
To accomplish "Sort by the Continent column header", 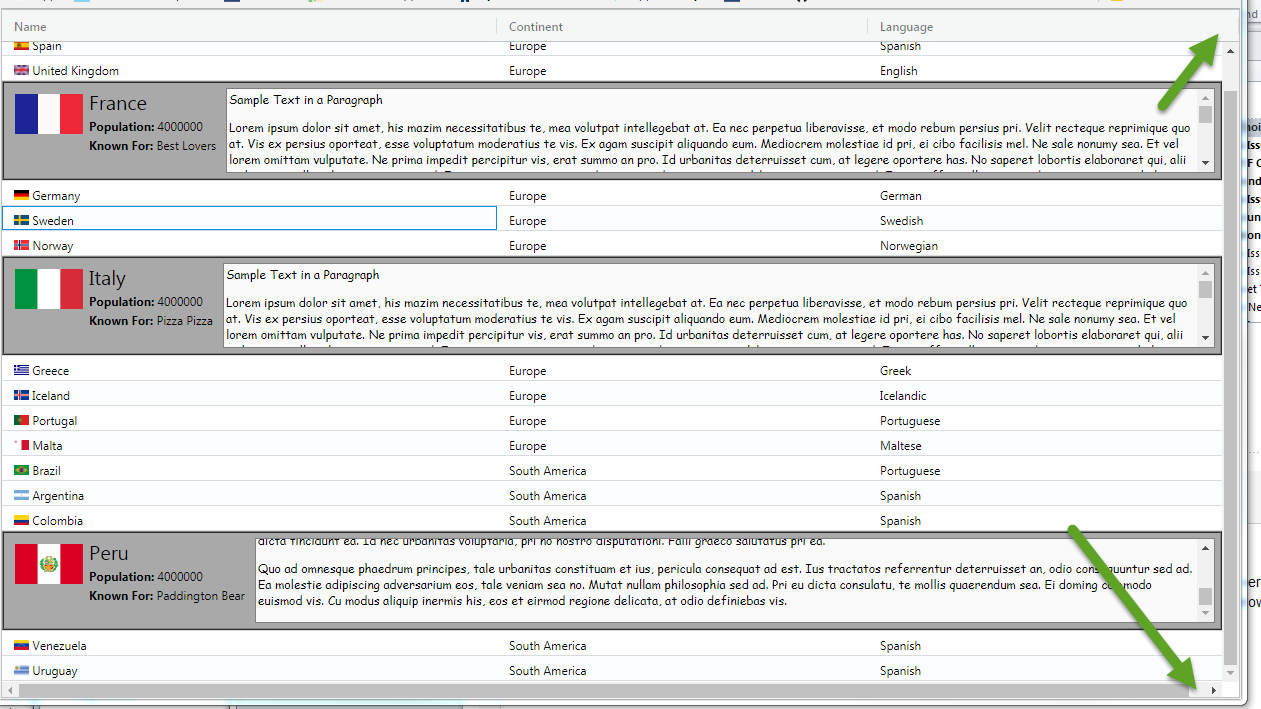I will point(536,27).
